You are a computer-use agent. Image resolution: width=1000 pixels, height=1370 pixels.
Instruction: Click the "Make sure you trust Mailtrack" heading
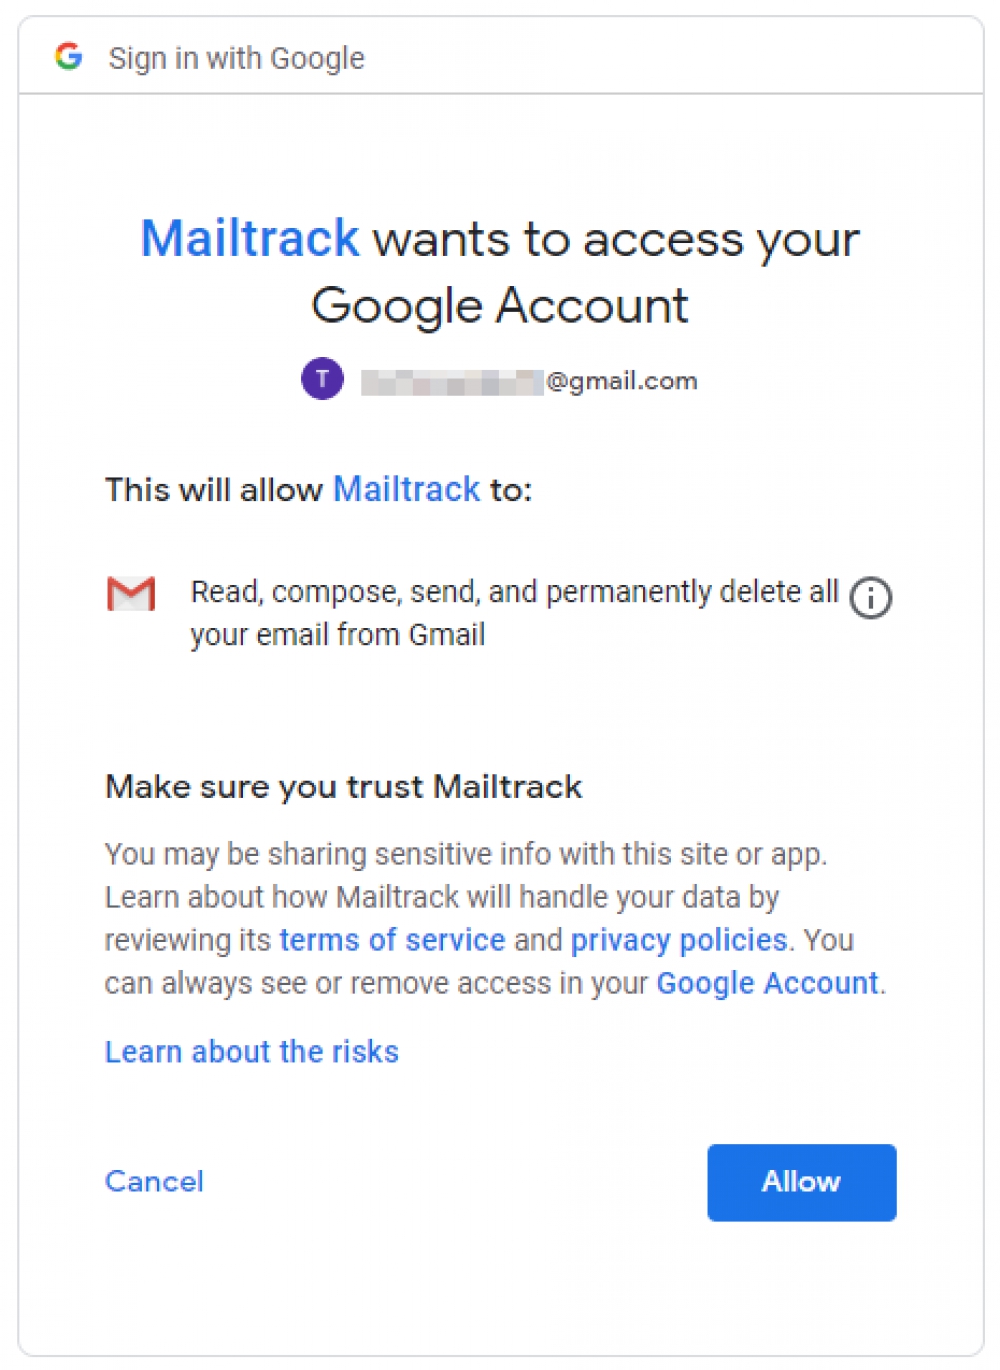pyautogui.click(x=344, y=787)
